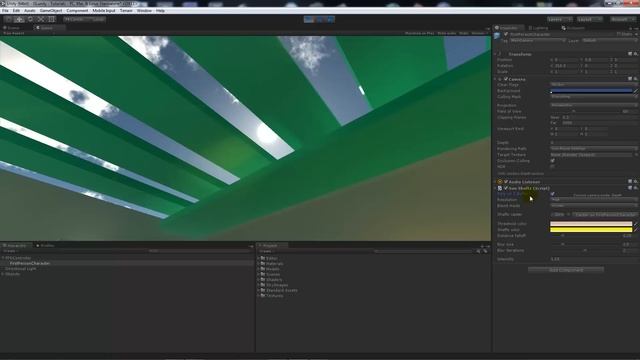Open the Help menu
Viewport: 640px width, 360px height.
pos(160,11)
